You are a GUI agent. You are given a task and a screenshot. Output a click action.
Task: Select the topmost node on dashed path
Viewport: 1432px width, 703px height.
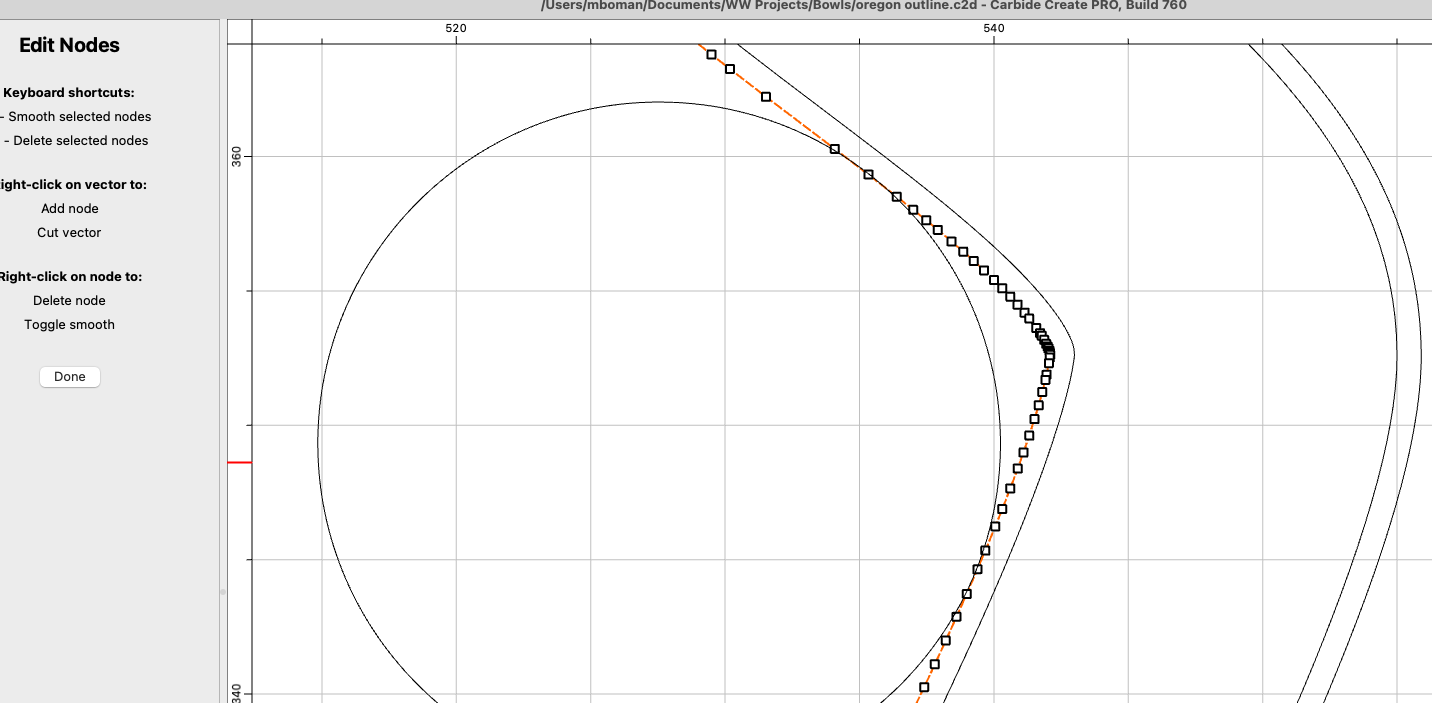click(712, 54)
